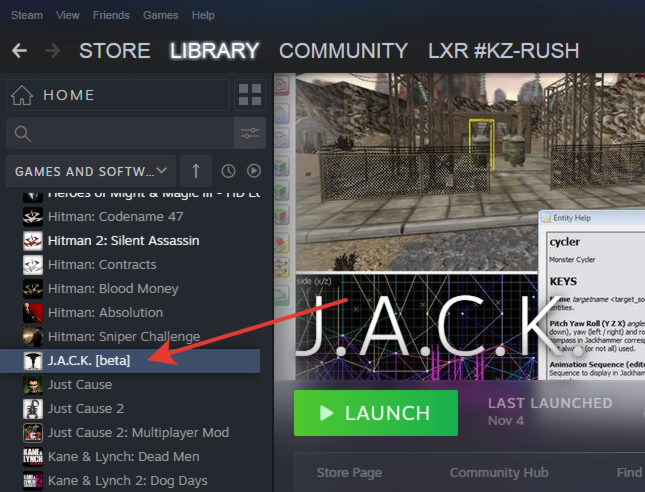Click the sort order arrow icon
The width and height of the screenshot is (645, 492).
(196, 171)
